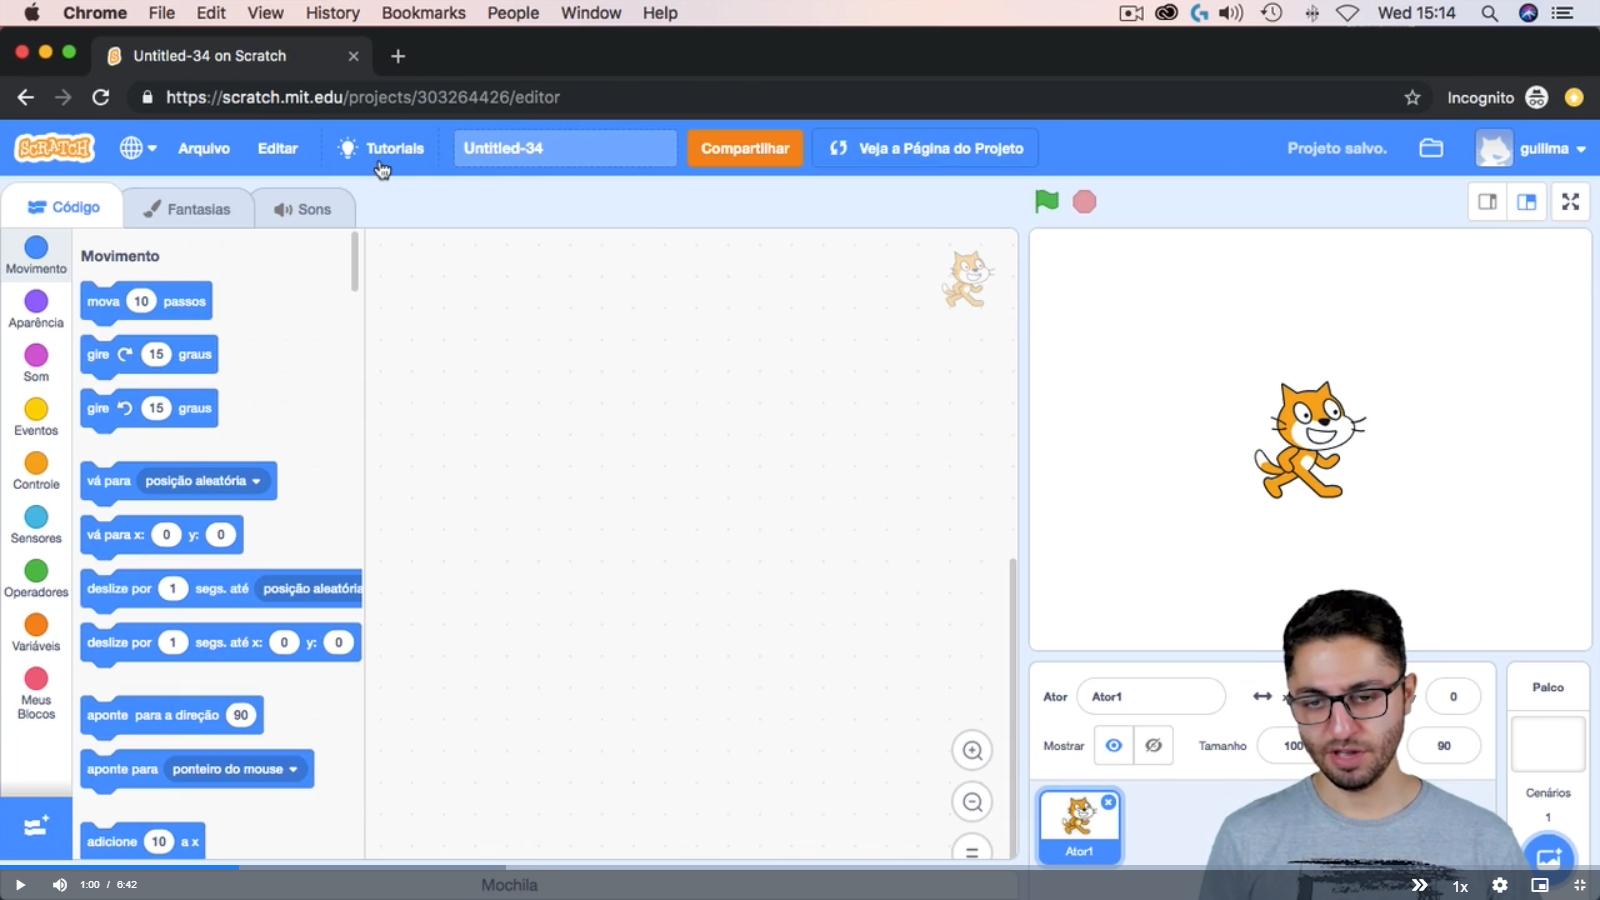
Task: Click Veja a Página do Projeto
Action: tap(926, 148)
